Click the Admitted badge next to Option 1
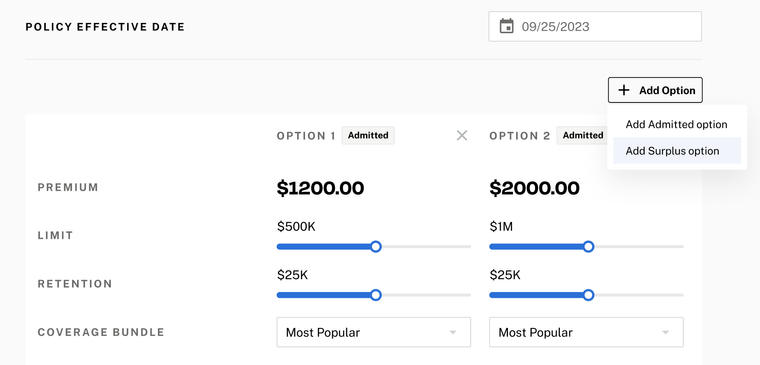The height and width of the screenshot is (365, 760). 368,135
